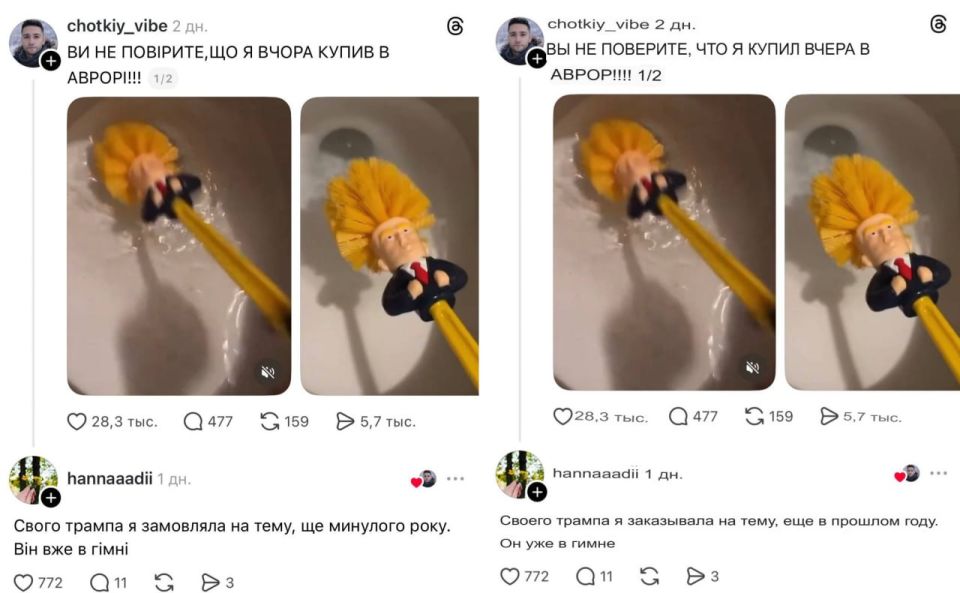
Task: Open chotkiy_vibe profile from left post username
Action: (x=117, y=26)
